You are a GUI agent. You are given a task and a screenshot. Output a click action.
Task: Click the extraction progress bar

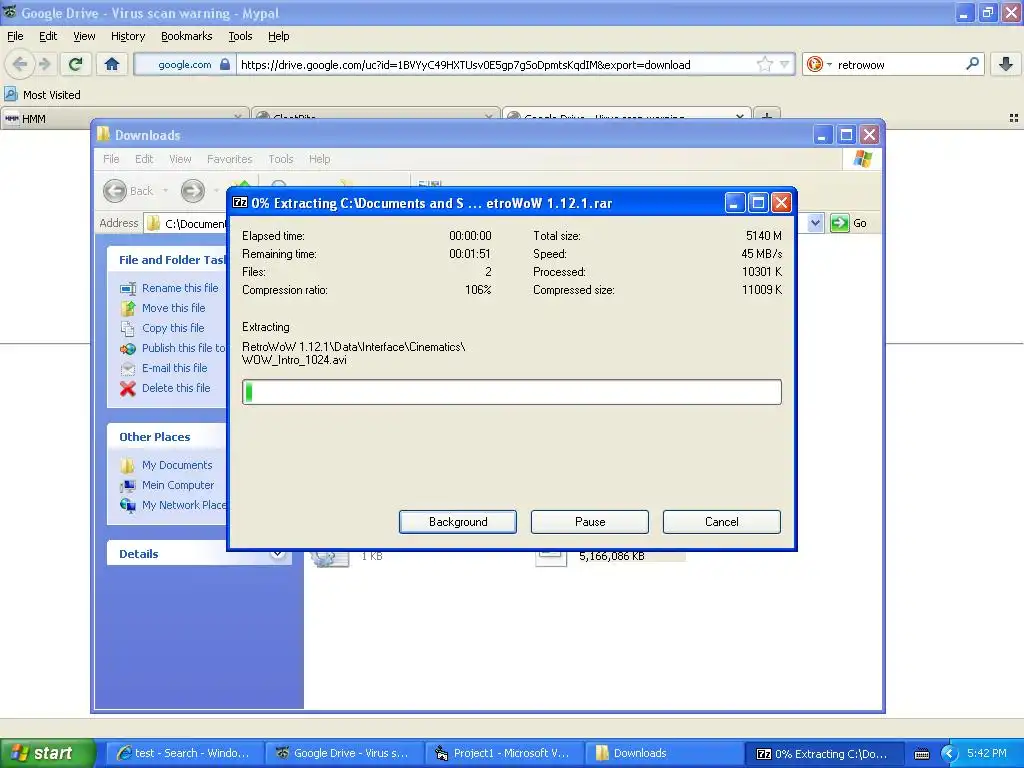[511, 392]
